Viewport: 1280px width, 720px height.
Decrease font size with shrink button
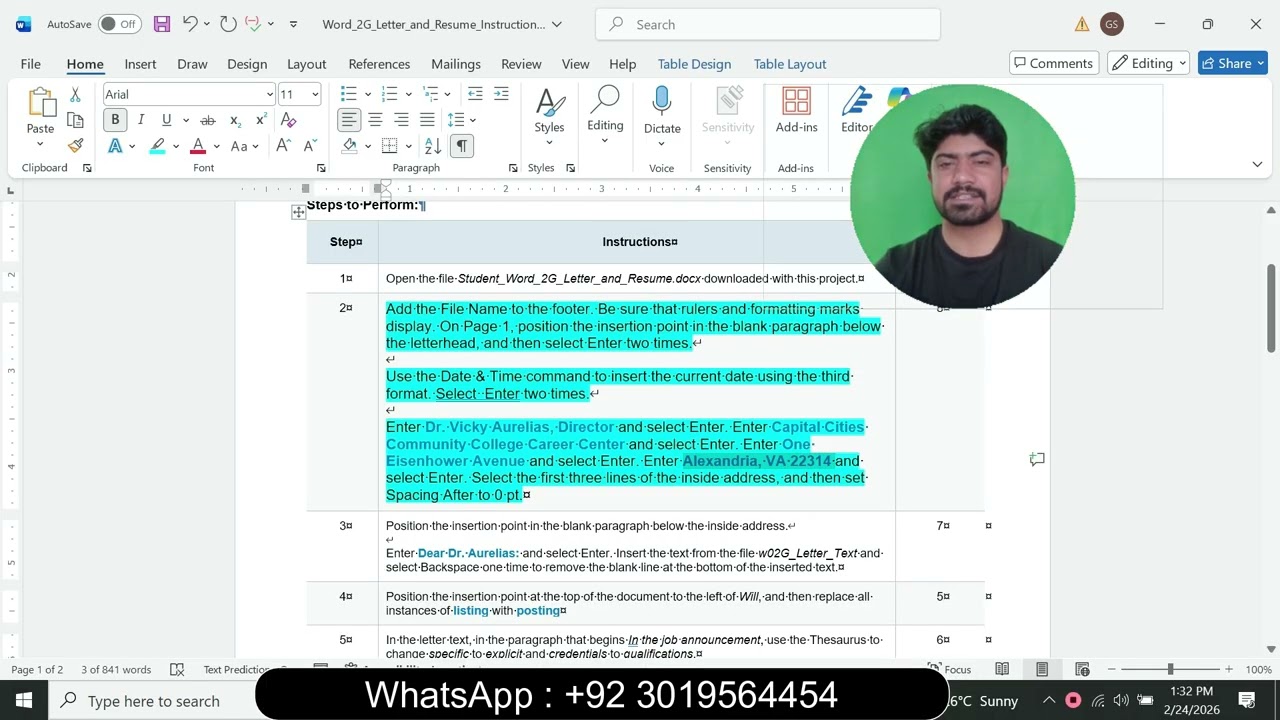point(308,146)
